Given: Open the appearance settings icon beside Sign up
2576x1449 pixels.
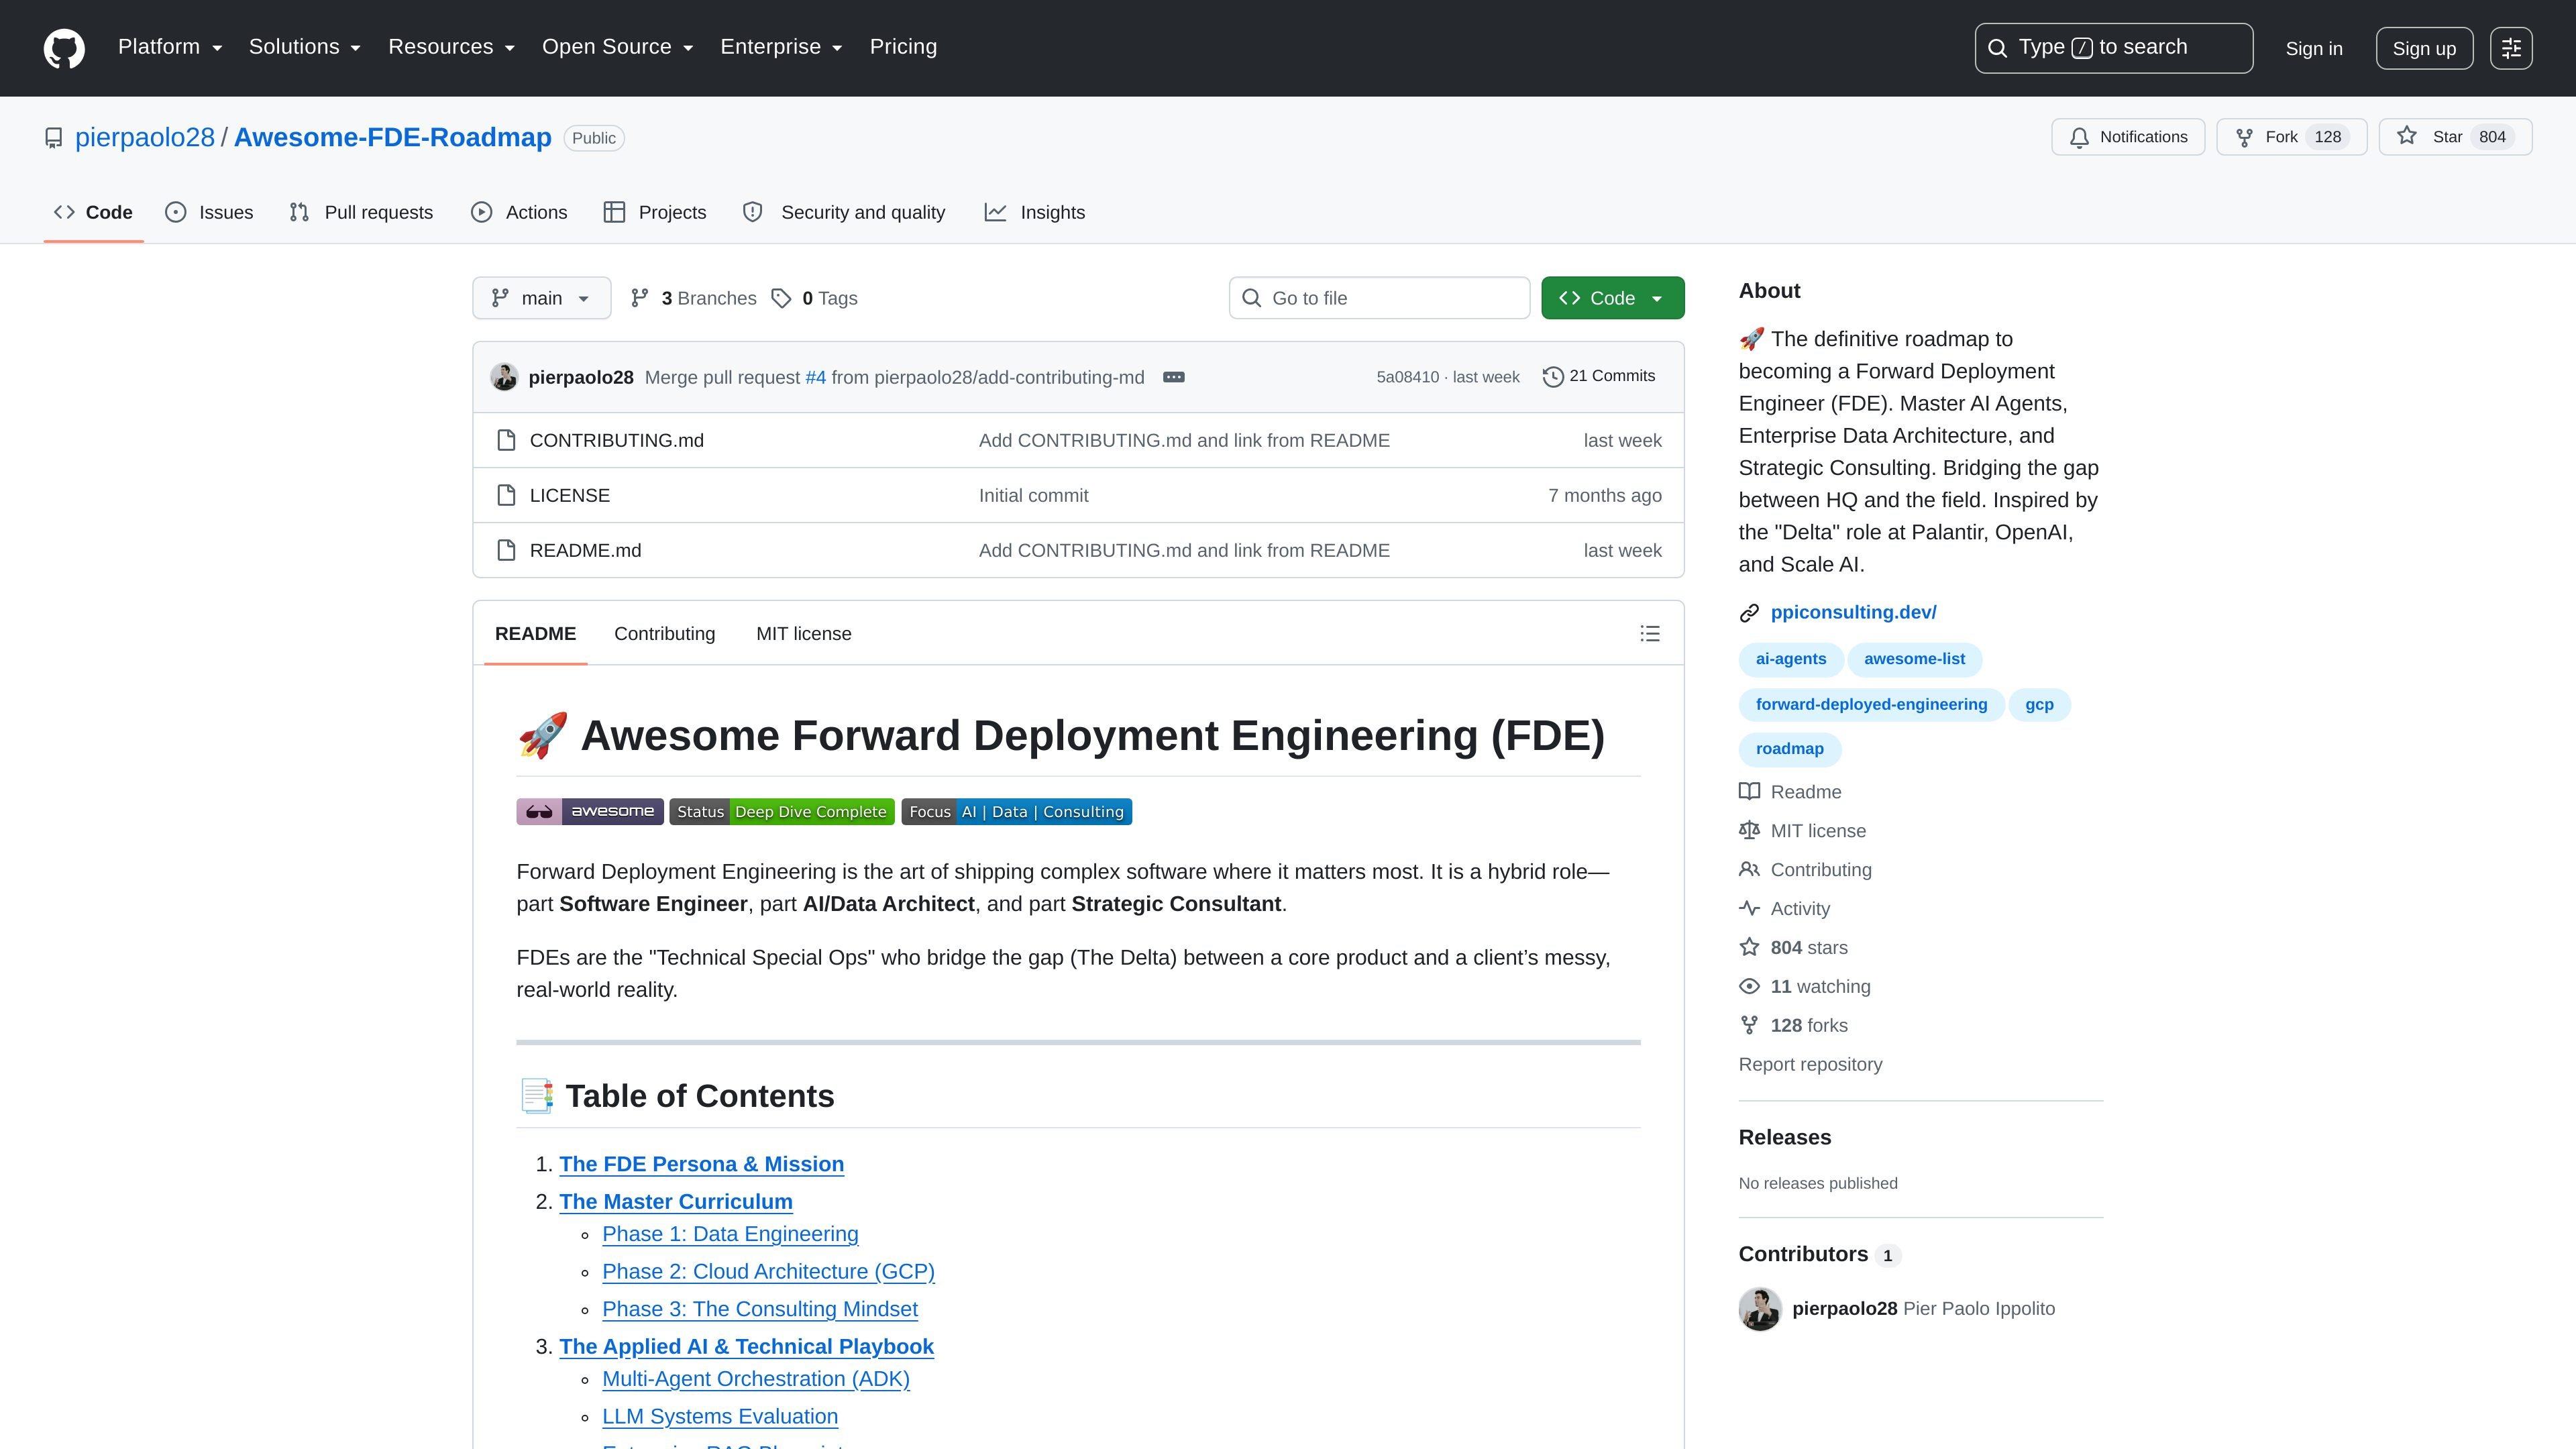Looking at the screenshot, I should click(x=2511, y=48).
